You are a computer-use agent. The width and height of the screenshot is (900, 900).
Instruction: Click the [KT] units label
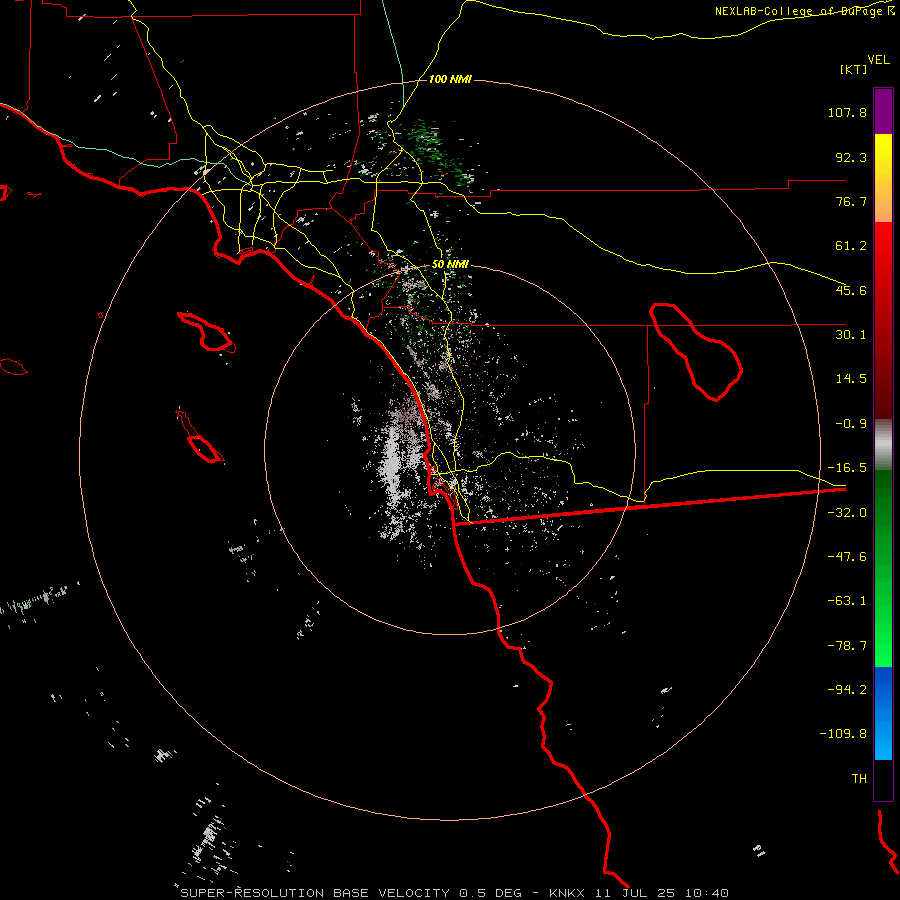854,69
